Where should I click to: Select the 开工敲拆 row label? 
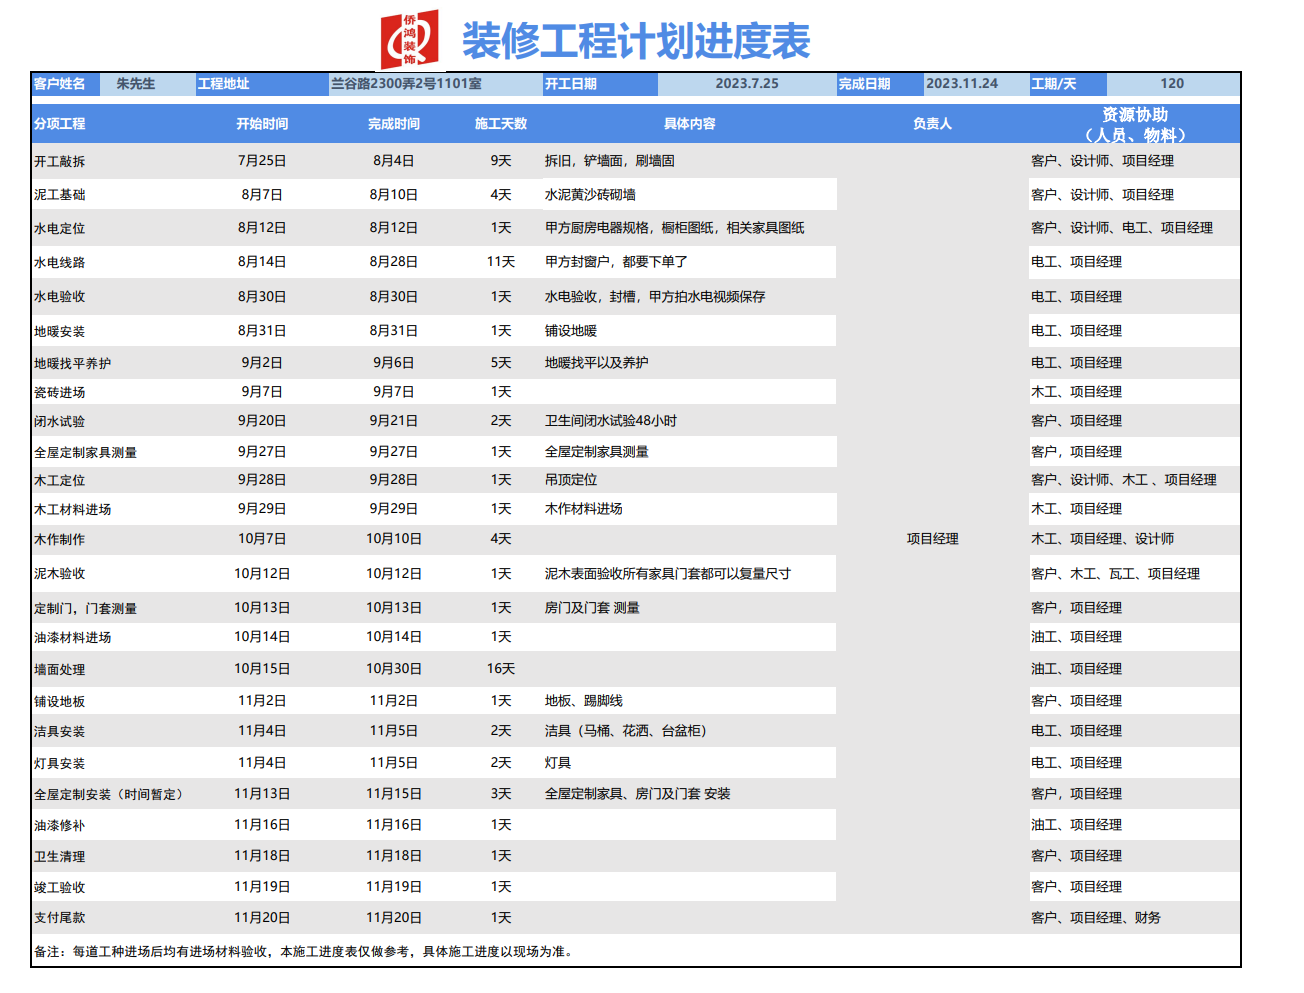click(x=60, y=161)
